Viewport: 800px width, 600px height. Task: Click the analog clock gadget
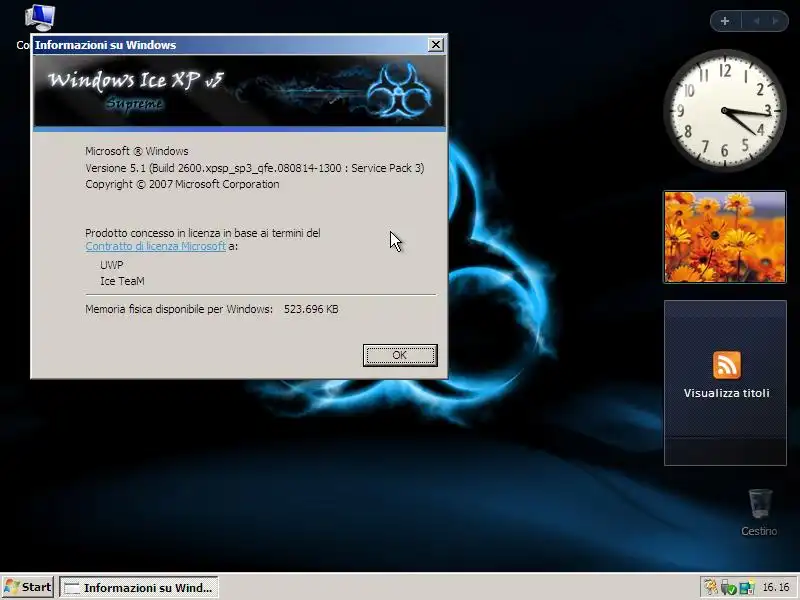724,110
